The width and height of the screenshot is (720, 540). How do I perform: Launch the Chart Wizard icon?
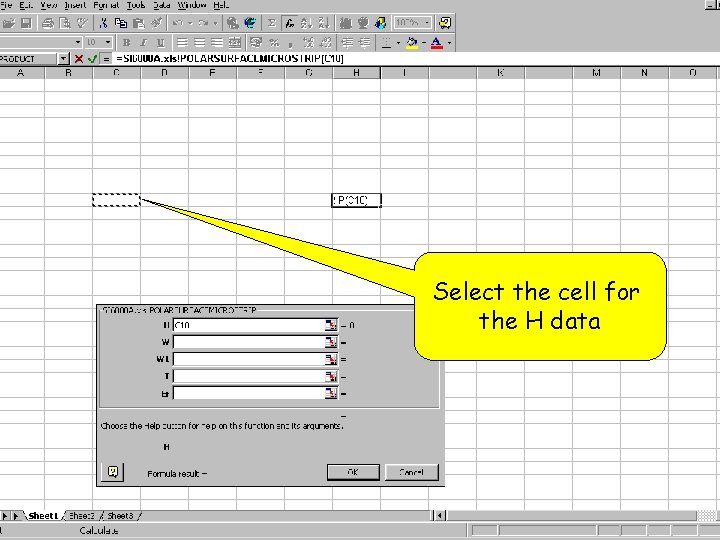pos(346,23)
